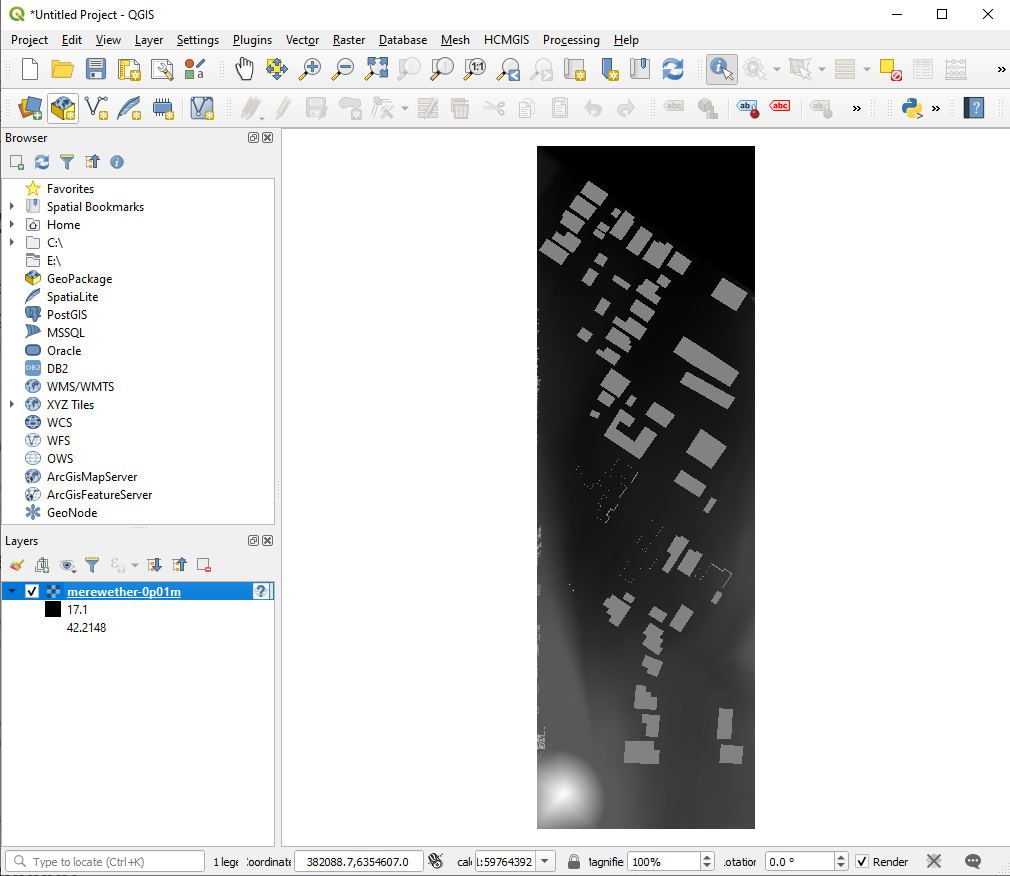Open Layer Styling panel brush icon
This screenshot has width=1010, height=876.
[x=17, y=566]
